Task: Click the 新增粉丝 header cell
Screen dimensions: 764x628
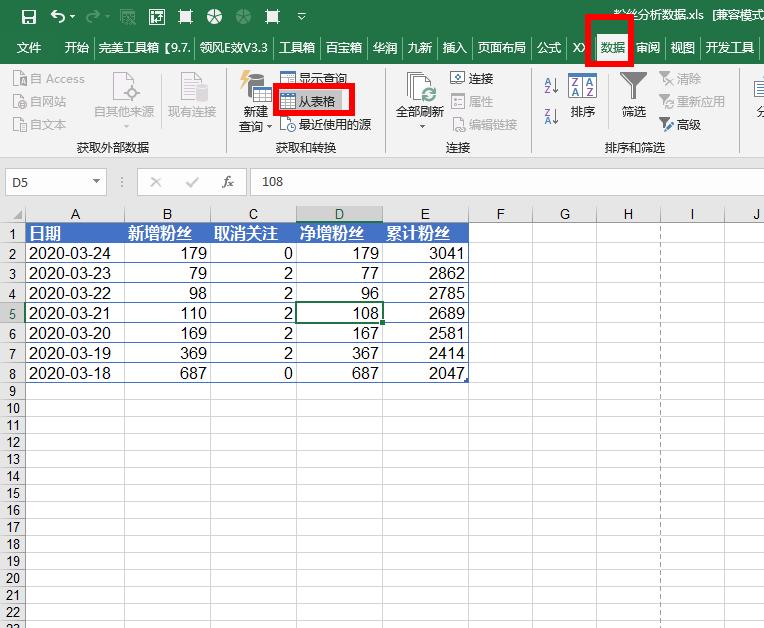Action: click(x=167, y=233)
